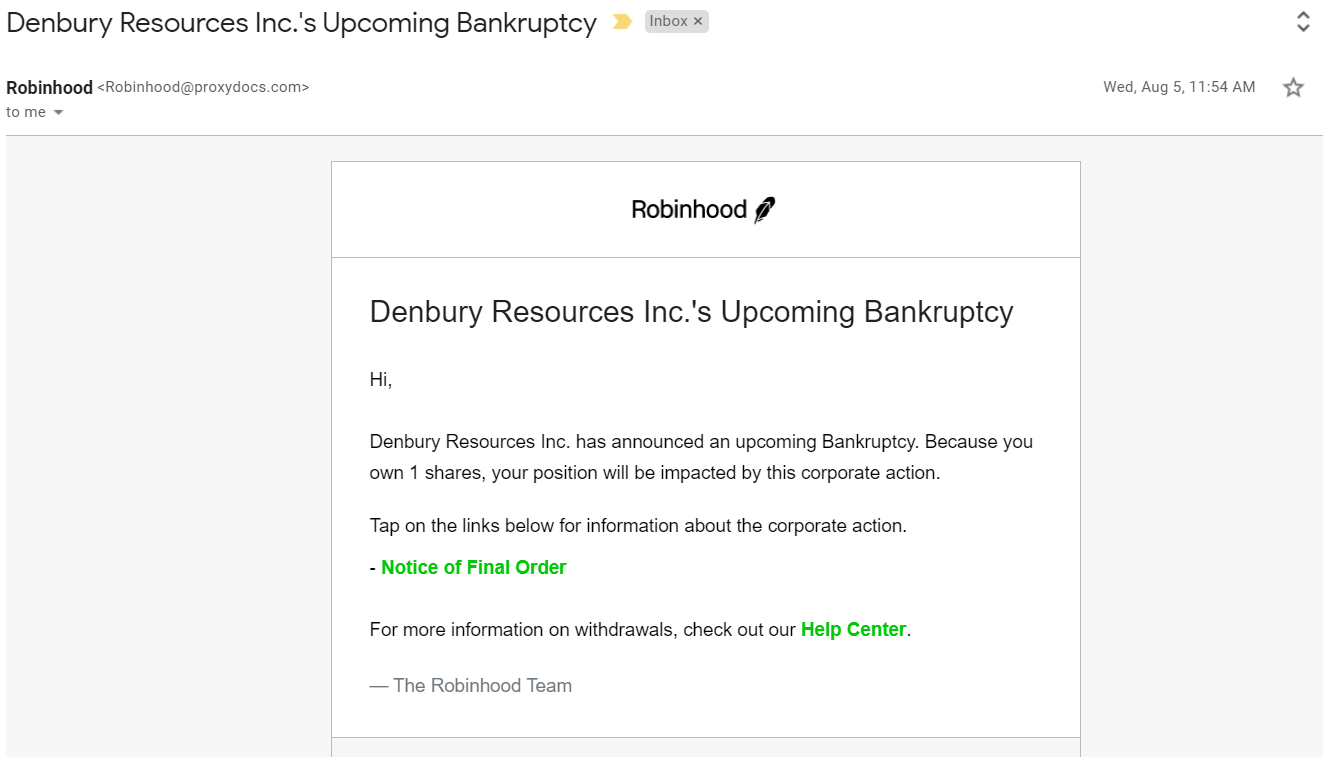The width and height of the screenshot is (1323, 757).
Task: Click the 'The Robinhood Team' signature
Action: point(471,685)
